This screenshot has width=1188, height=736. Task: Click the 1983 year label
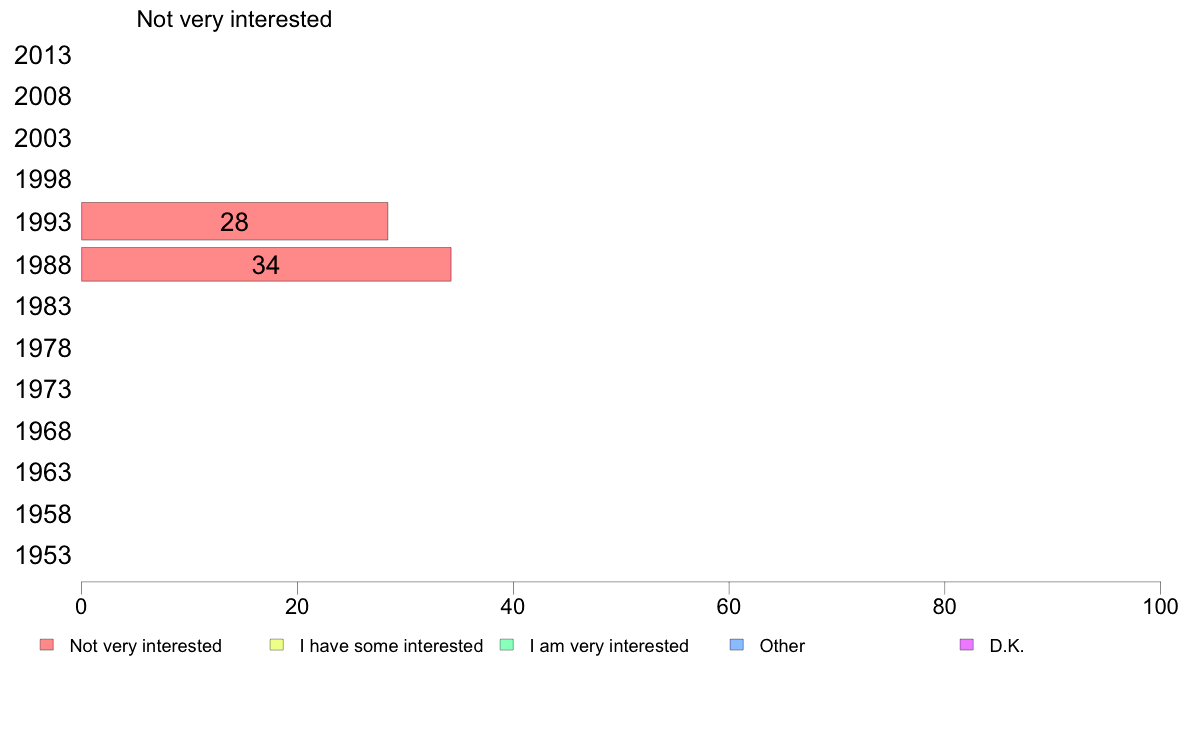pyautogui.click(x=43, y=306)
